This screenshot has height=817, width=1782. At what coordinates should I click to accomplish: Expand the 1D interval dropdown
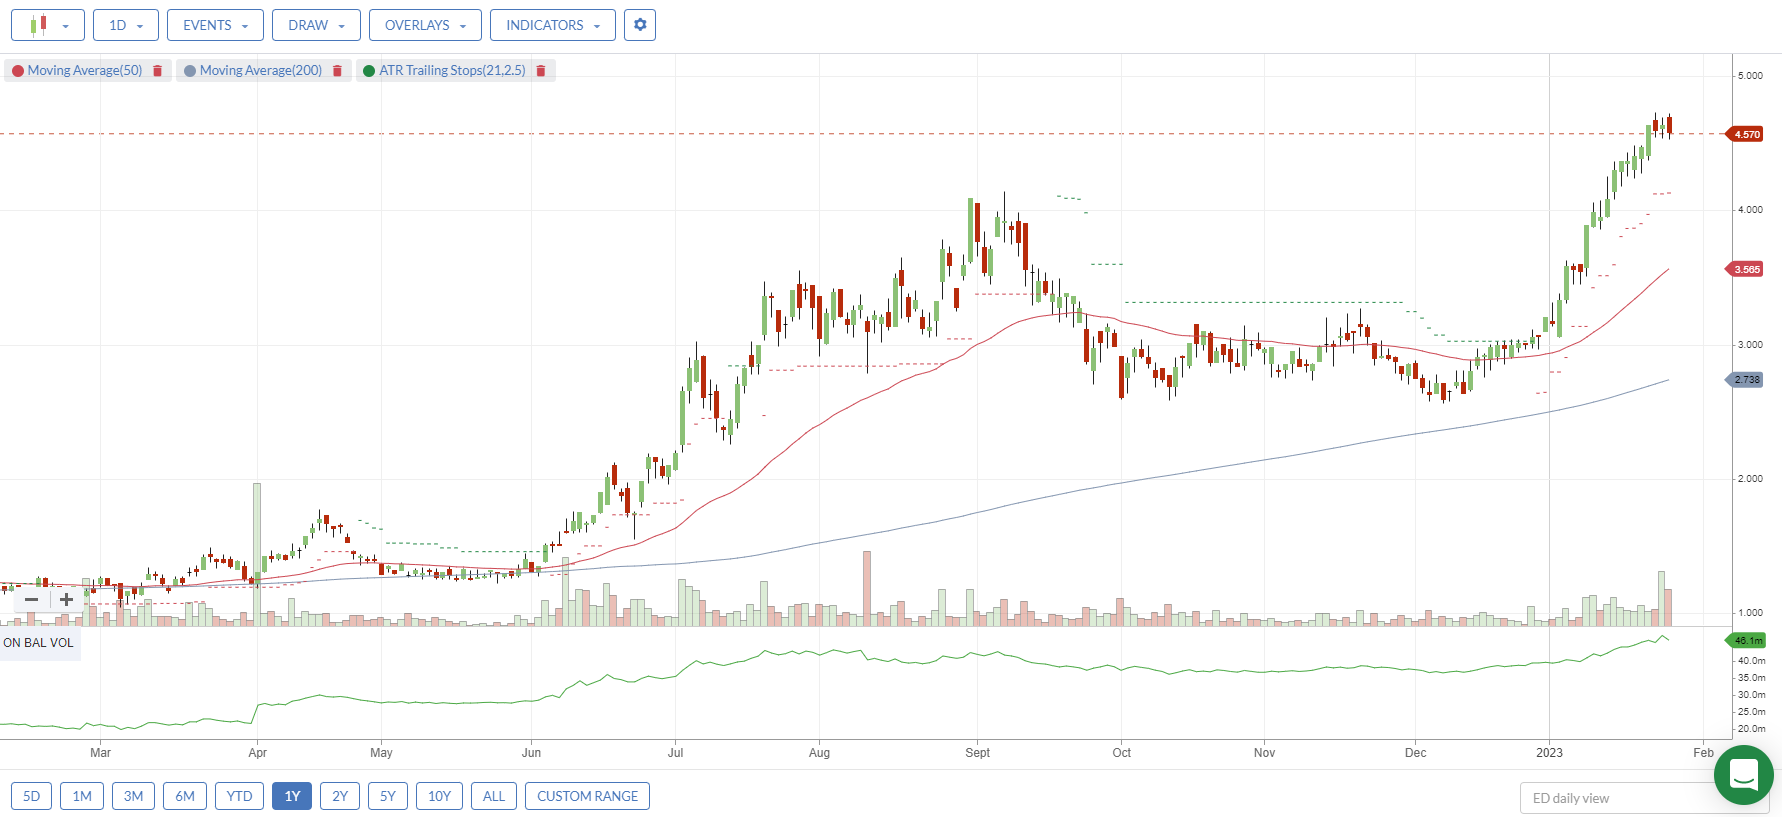tap(126, 25)
